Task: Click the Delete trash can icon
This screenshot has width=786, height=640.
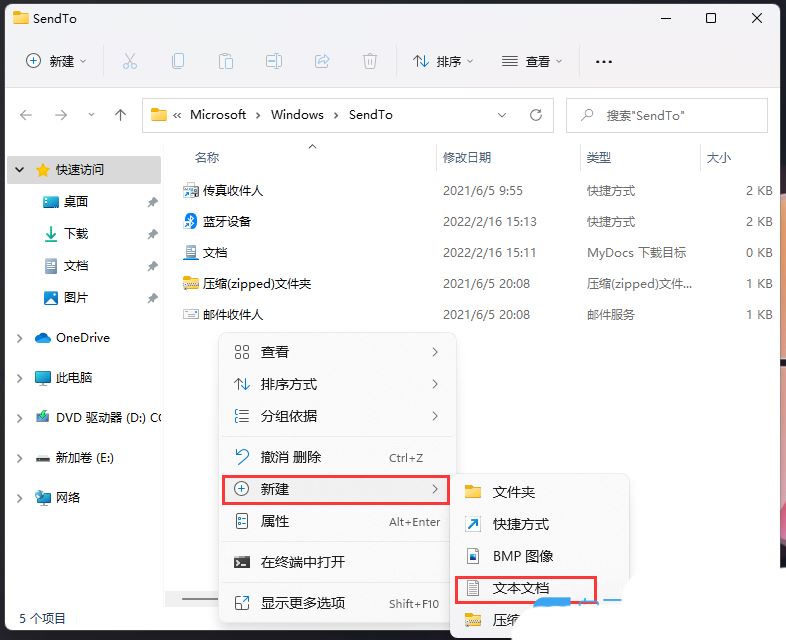Action: click(370, 61)
